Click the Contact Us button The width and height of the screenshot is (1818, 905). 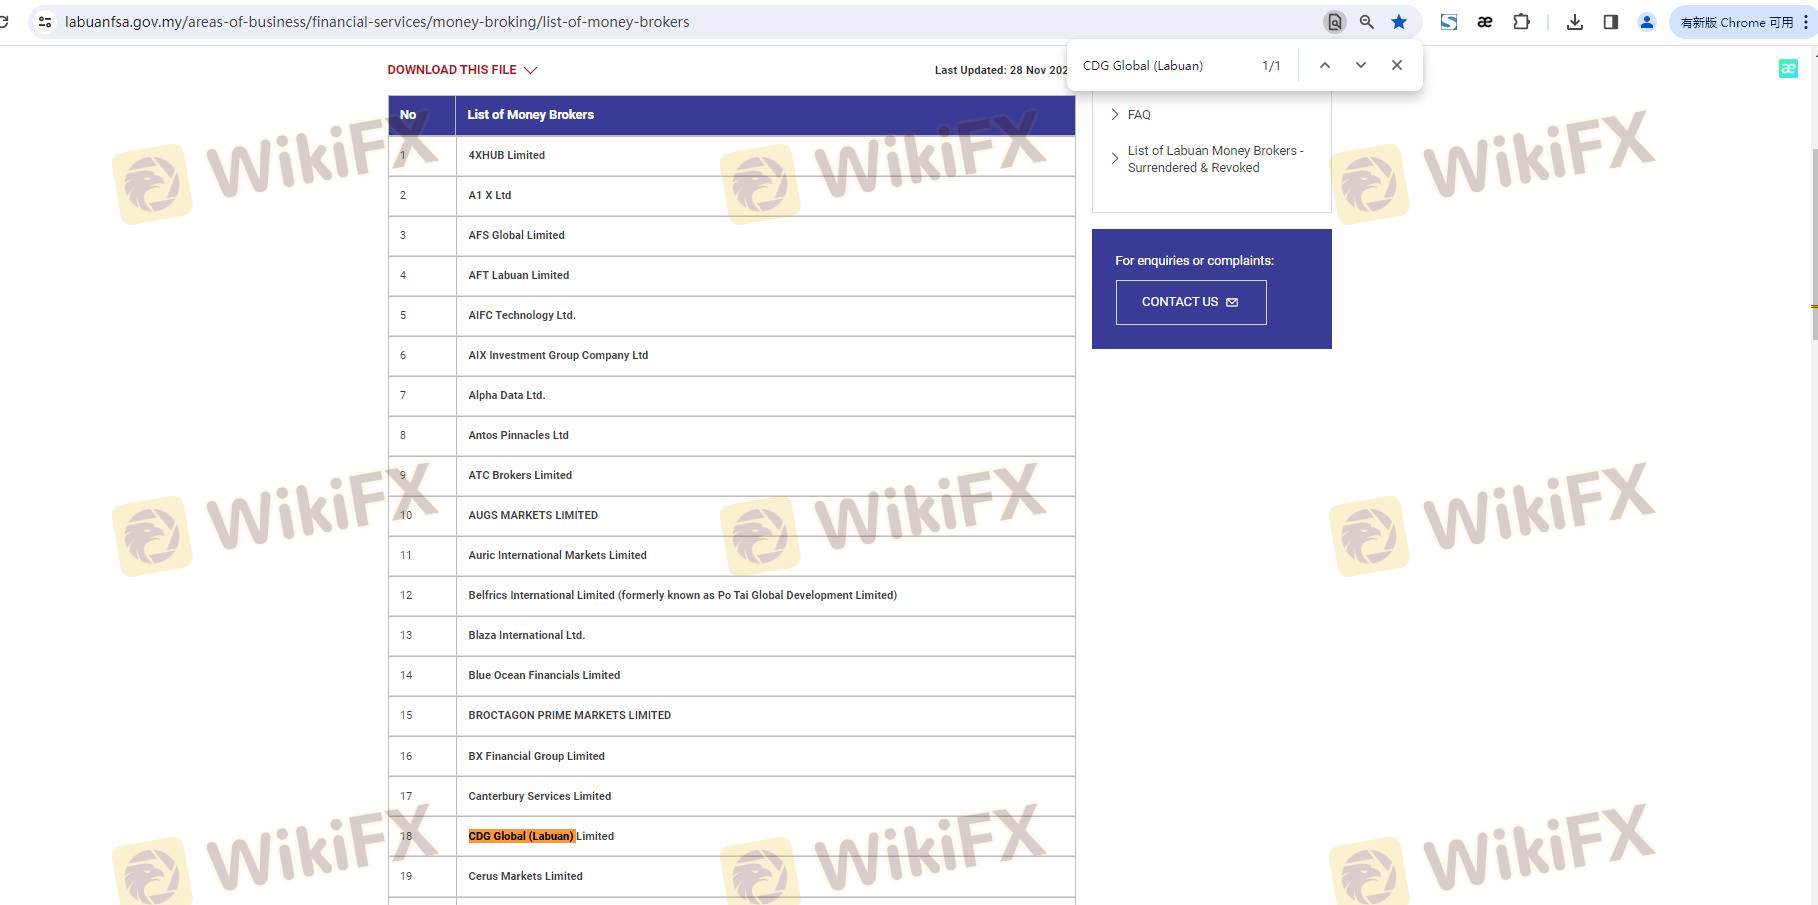(1190, 302)
